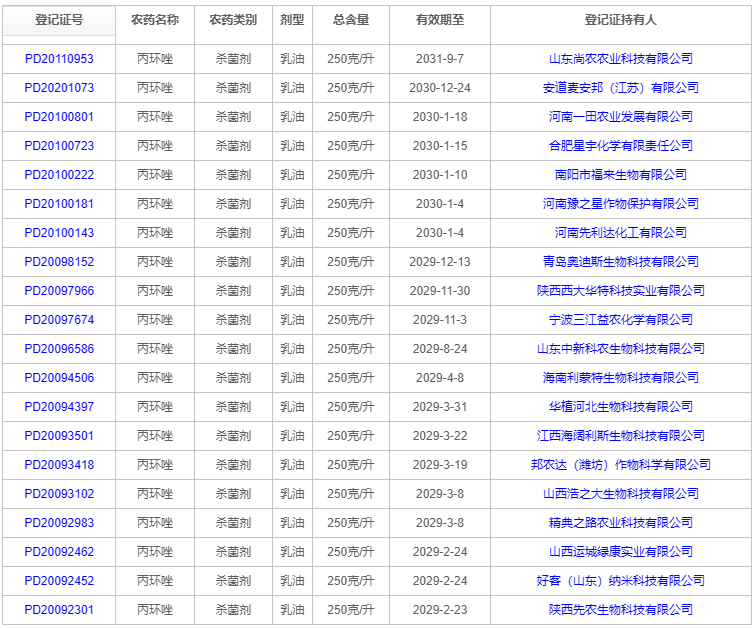Select expiry date 2029-3-22
The width and height of the screenshot is (754, 628).
point(440,436)
